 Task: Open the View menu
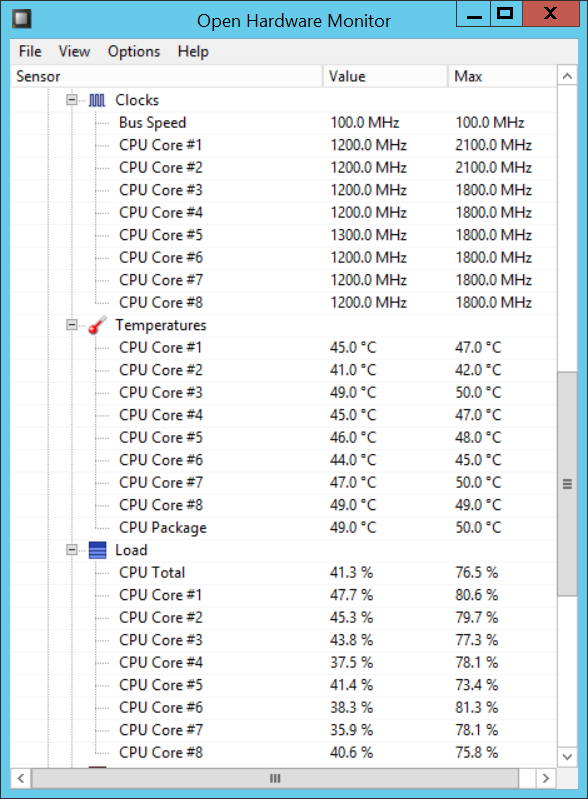74,51
